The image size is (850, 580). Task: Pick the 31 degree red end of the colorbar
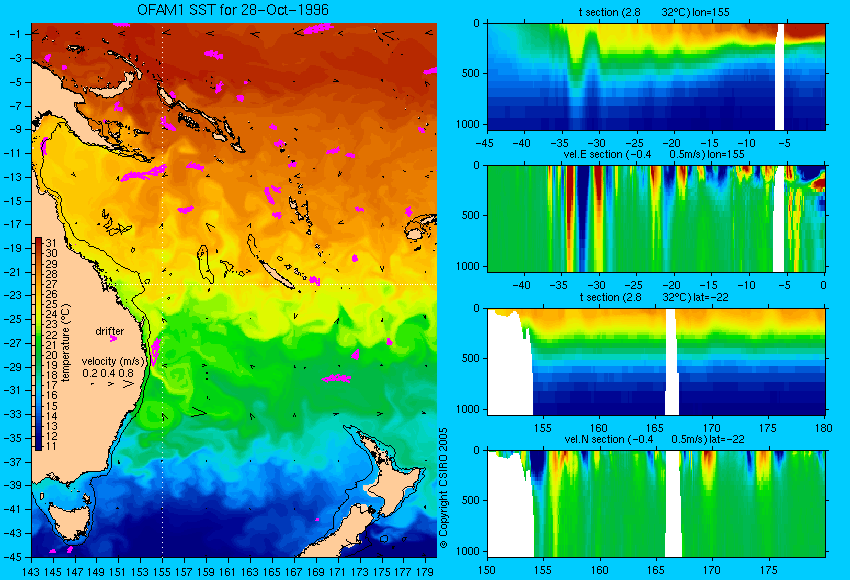pos(38,241)
